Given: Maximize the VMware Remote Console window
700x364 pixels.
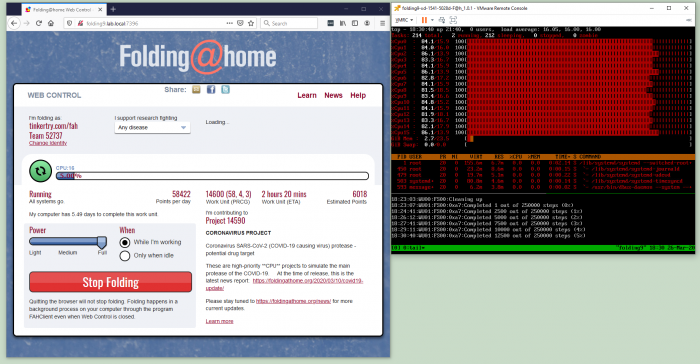Looking at the screenshot, I should pyautogui.click(x=669, y=8).
